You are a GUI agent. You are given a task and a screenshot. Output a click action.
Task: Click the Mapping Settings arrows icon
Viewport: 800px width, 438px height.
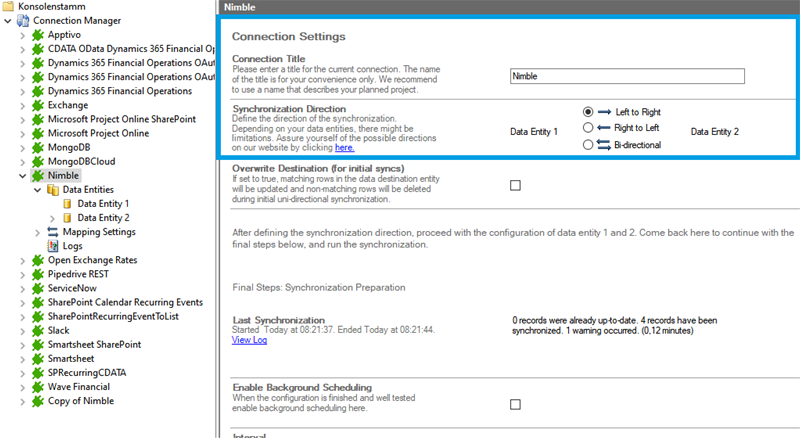[53, 231]
